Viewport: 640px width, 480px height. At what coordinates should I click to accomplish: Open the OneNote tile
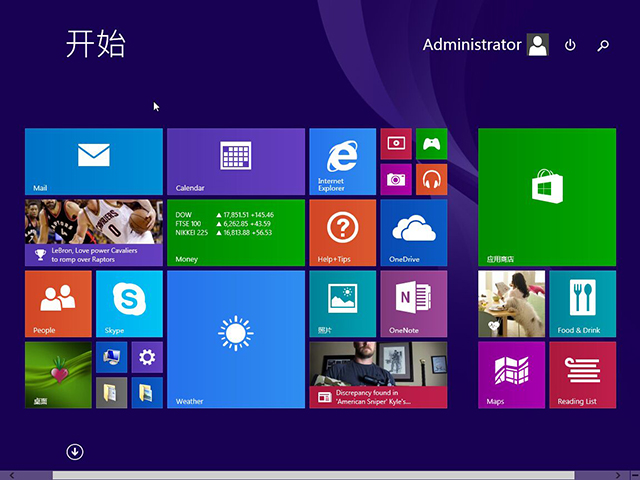(413, 304)
